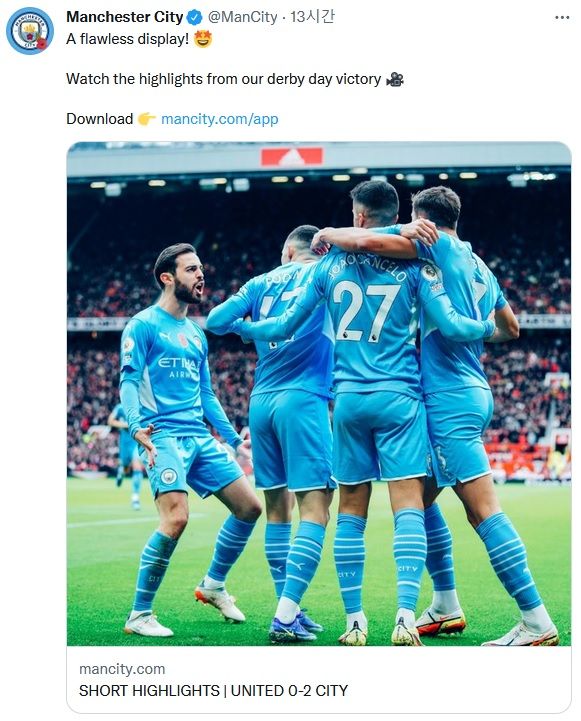Click the movie camera emoji
This screenshot has width=581, height=721.
coord(394,79)
